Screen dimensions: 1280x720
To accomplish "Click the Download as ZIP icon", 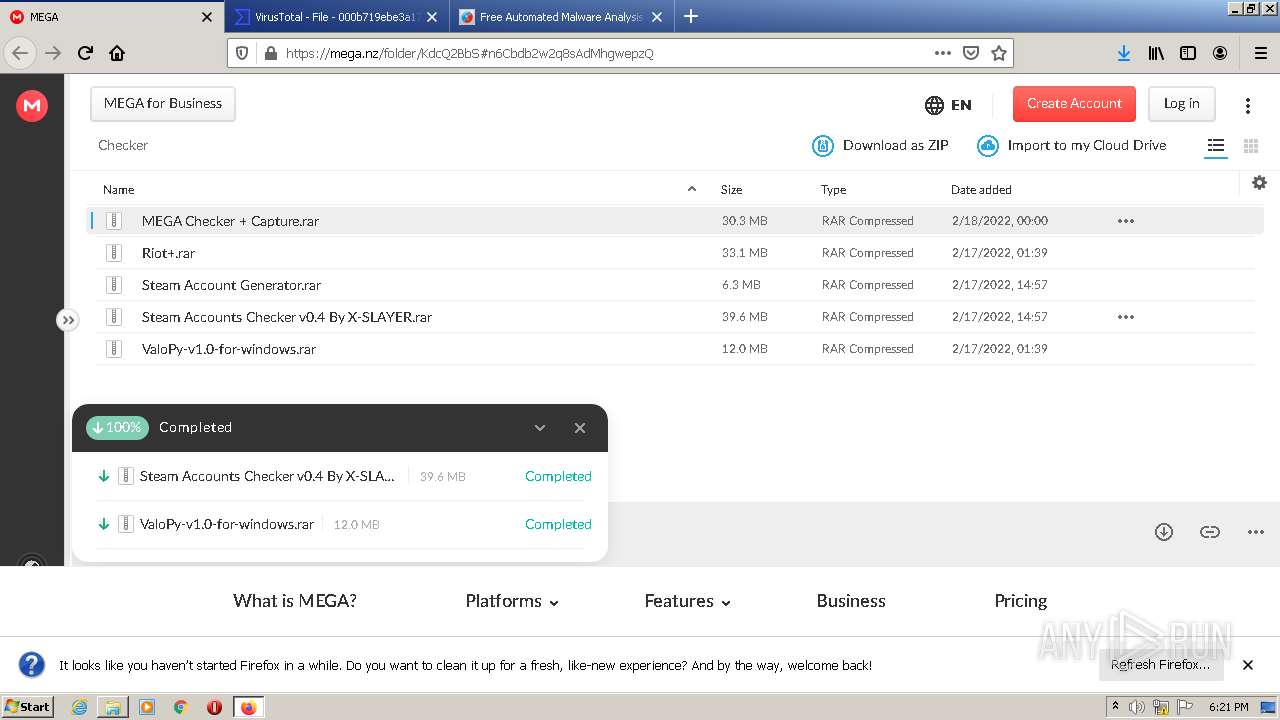I will pyautogui.click(x=823, y=146).
